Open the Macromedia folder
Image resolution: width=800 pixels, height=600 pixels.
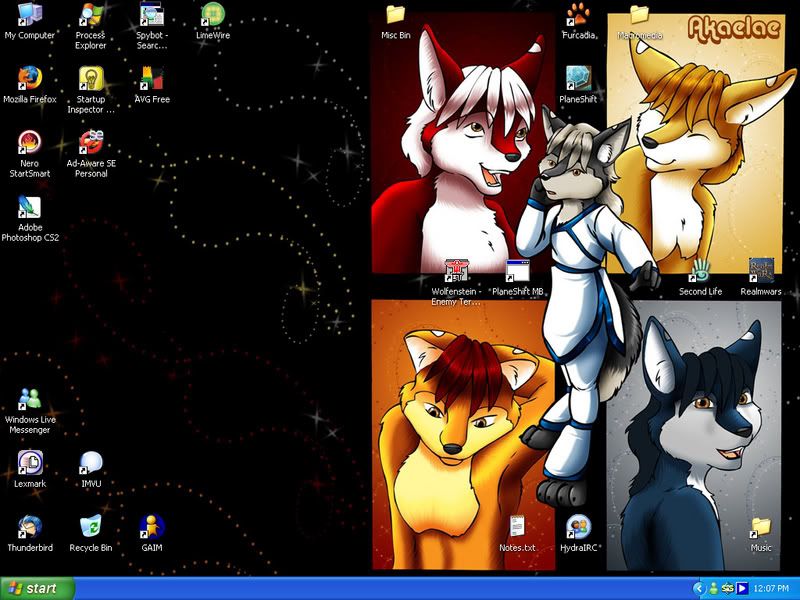639,21
